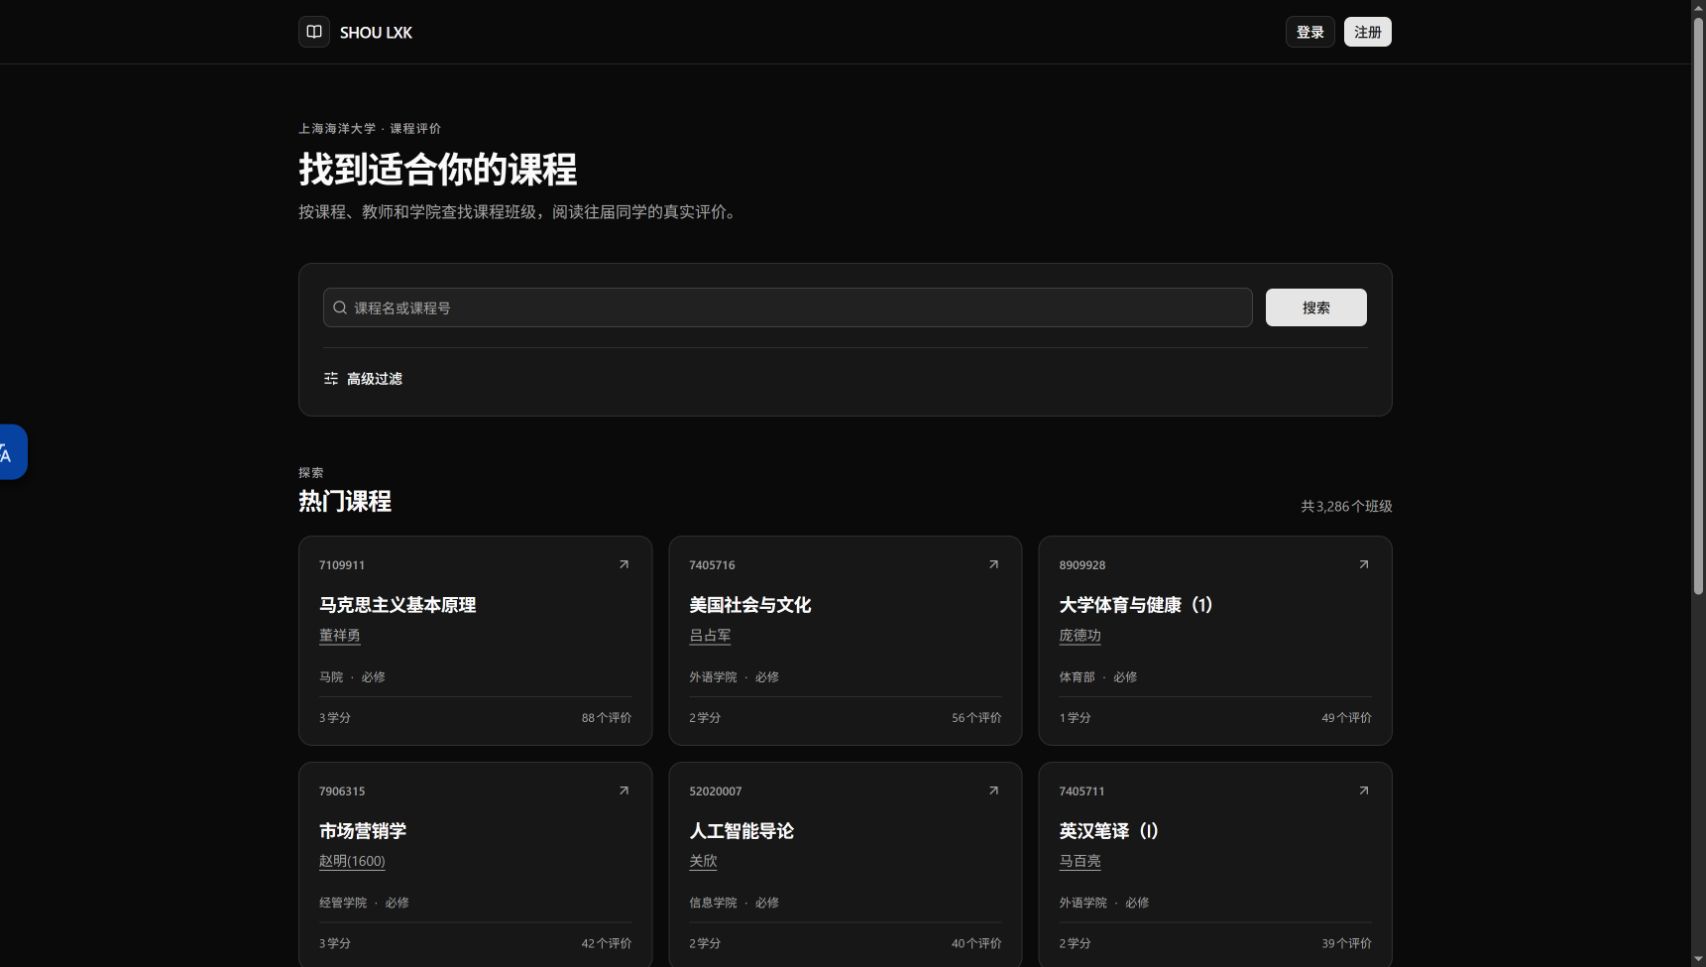
Task: Click the 42个评价 review count
Action: [x=607, y=944]
